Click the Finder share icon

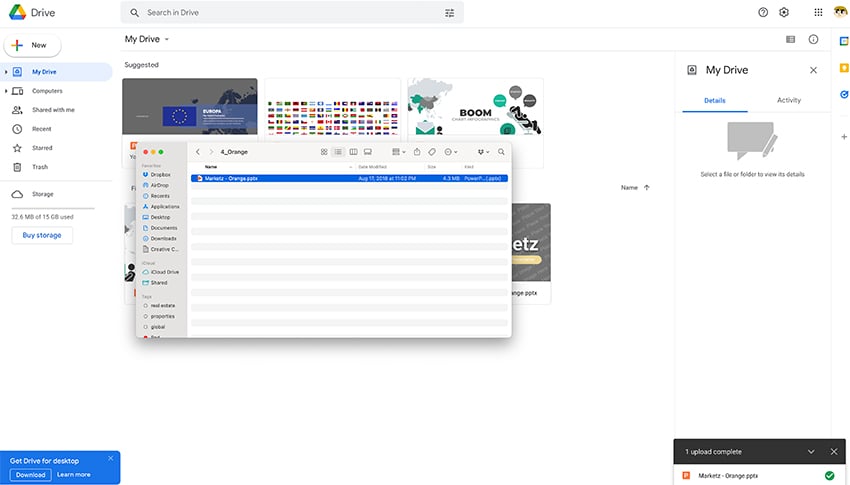coord(415,152)
